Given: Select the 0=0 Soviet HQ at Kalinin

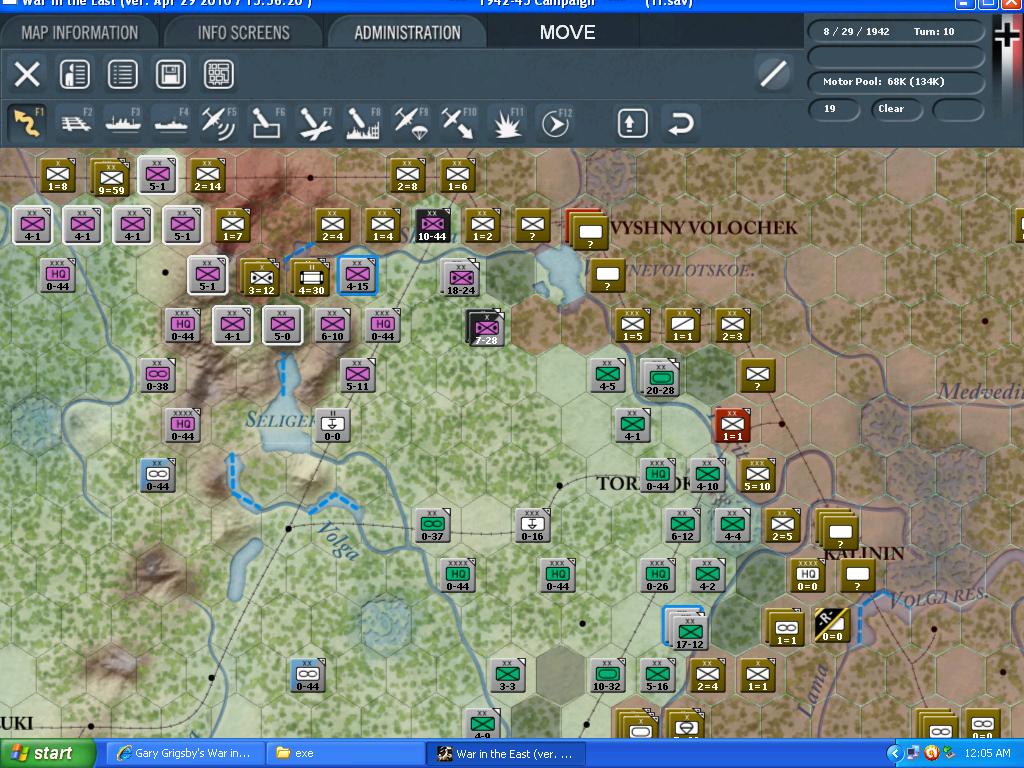Looking at the screenshot, I should coord(807,575).
